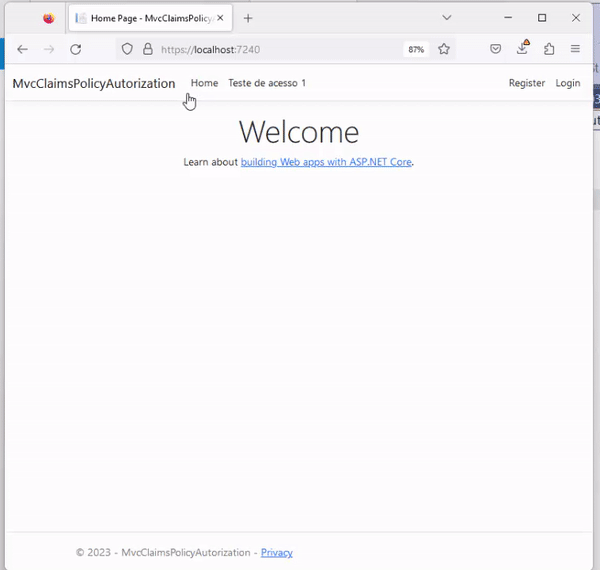The height and width of the screenshot is (570, 600).
Task: Open the Register page
Action: point(527,83)
